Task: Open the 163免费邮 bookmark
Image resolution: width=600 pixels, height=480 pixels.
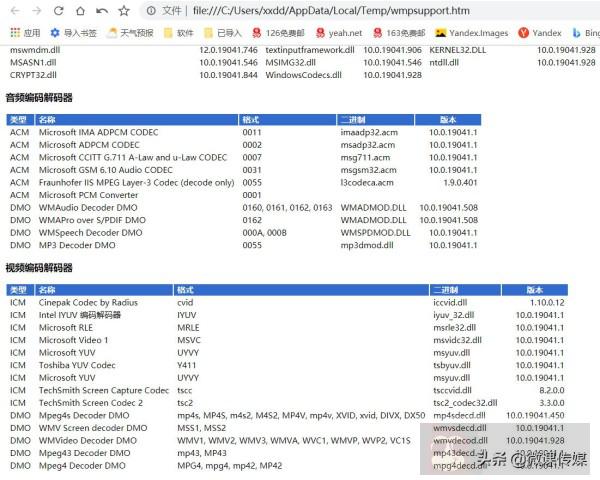Action: coord(399,33)
